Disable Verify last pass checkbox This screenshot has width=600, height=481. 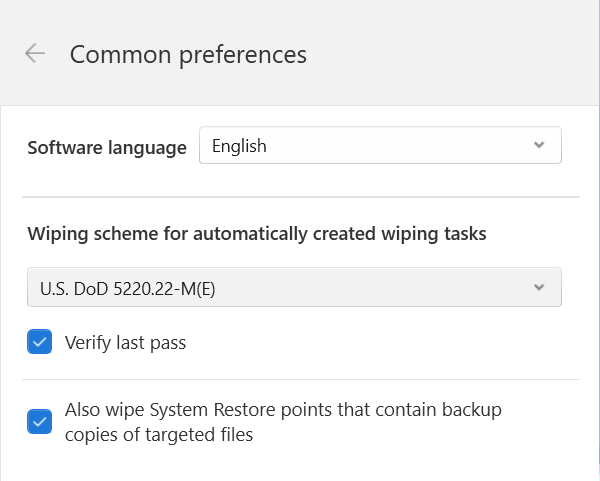[39, 342]
